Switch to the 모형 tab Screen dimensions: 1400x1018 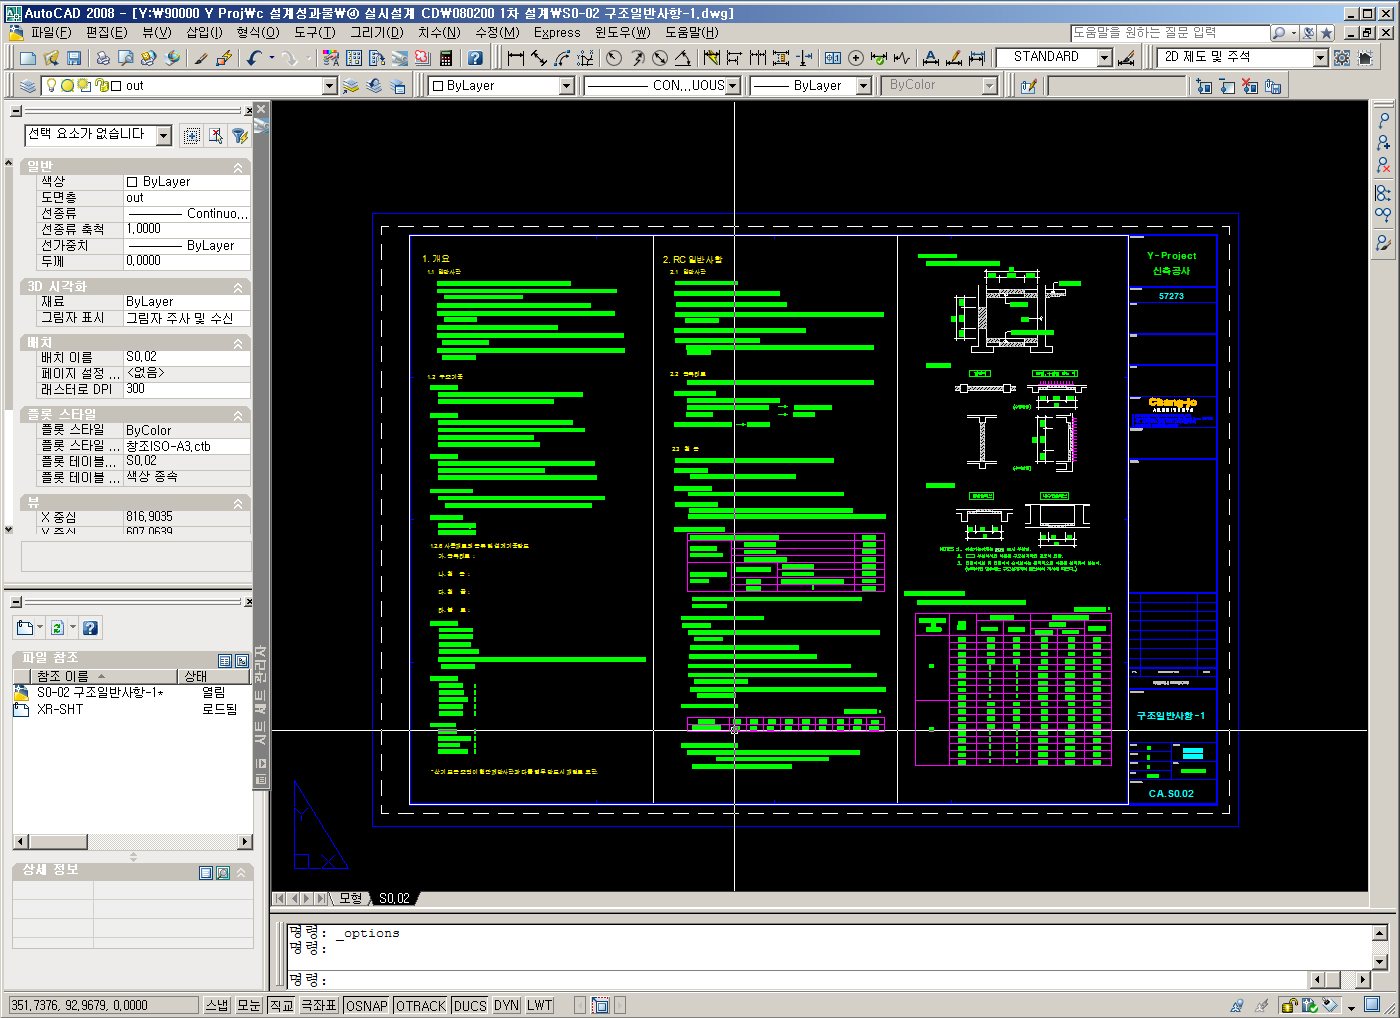[x=350, y=898]
